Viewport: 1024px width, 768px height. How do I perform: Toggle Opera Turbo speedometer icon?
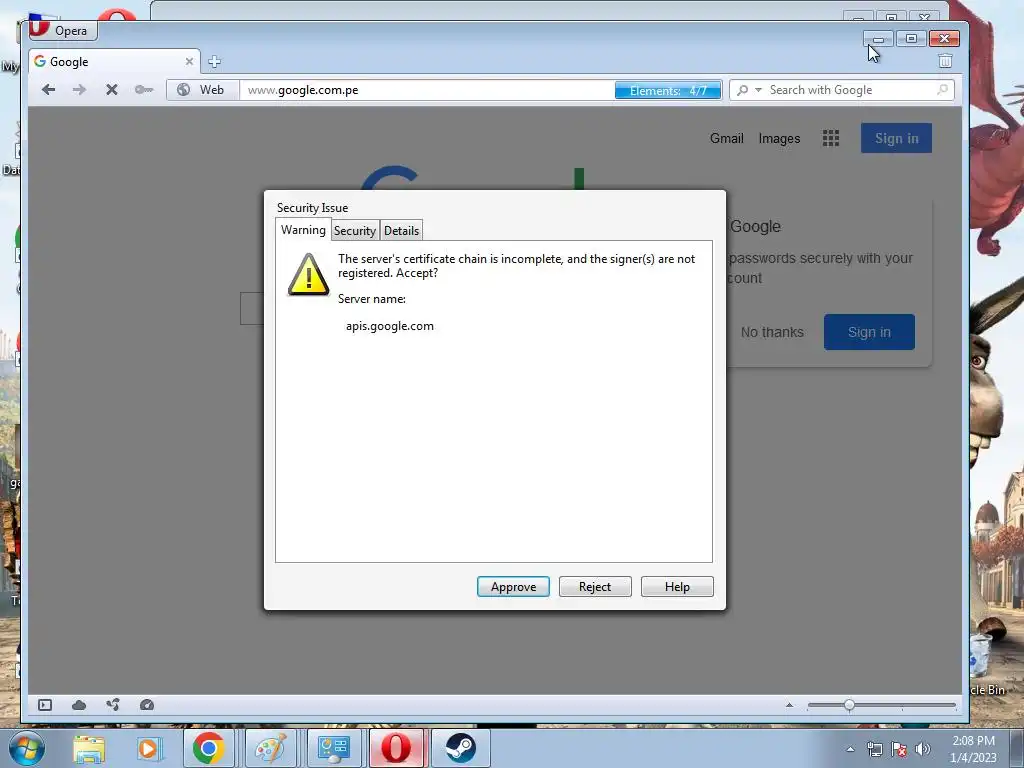tap(147, 705)
